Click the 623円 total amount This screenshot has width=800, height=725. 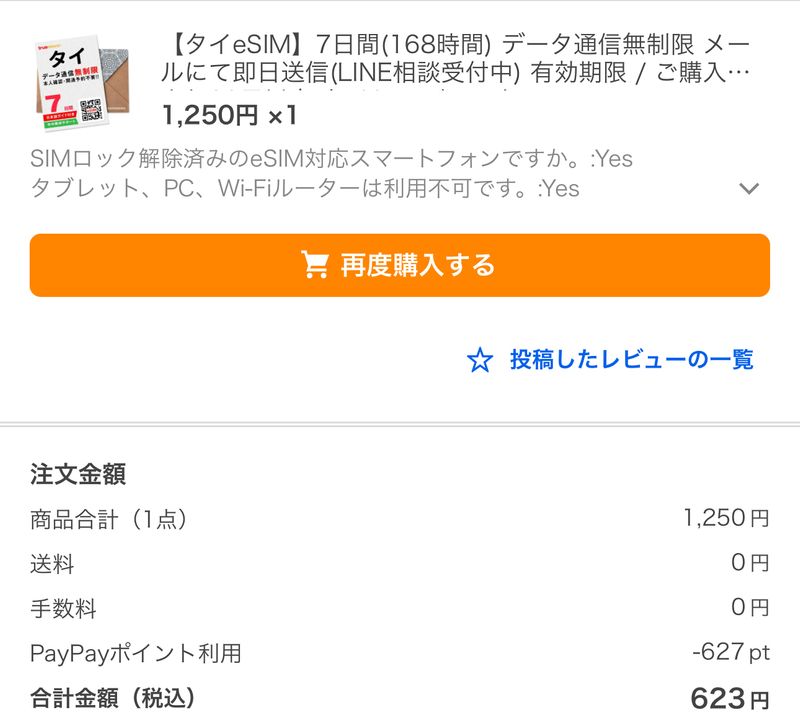729,698
